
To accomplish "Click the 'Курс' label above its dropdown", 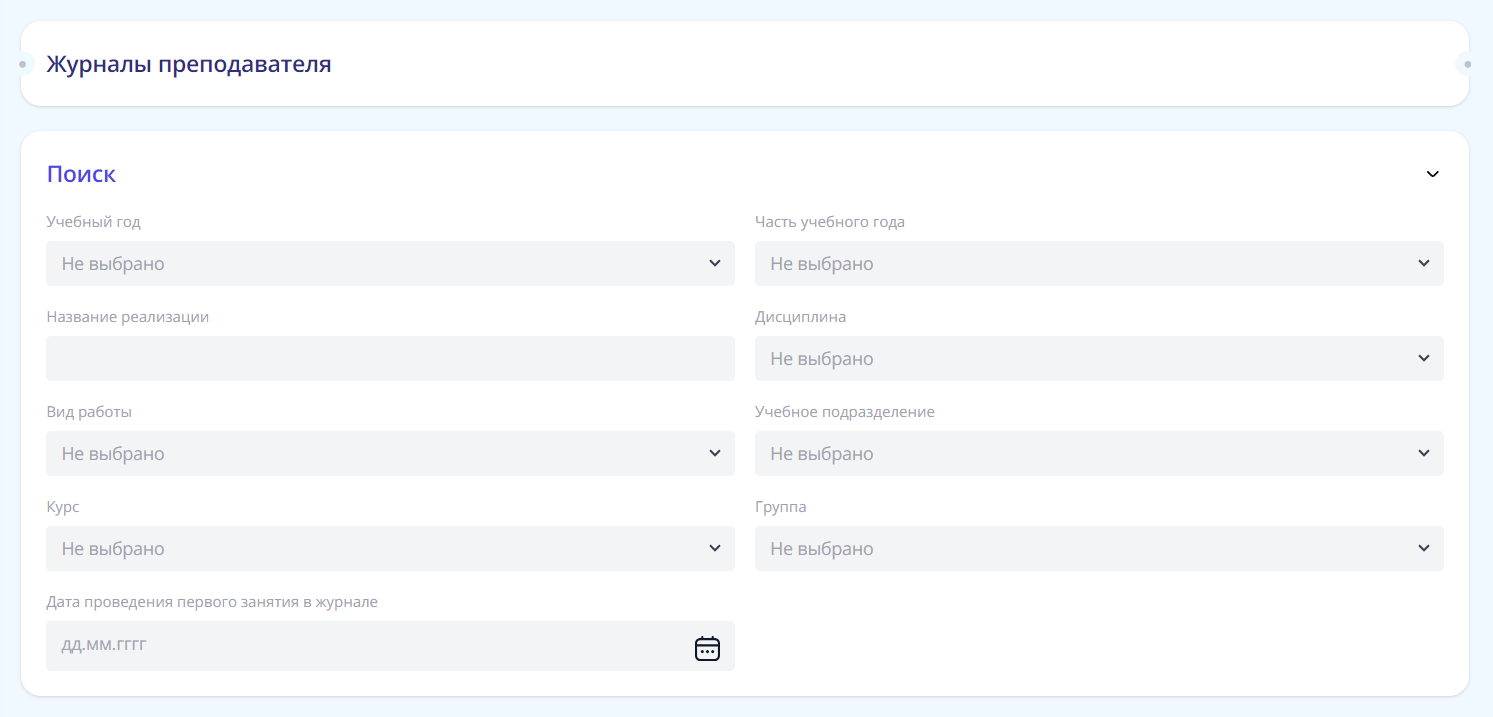I will click(x=63, y=507).
